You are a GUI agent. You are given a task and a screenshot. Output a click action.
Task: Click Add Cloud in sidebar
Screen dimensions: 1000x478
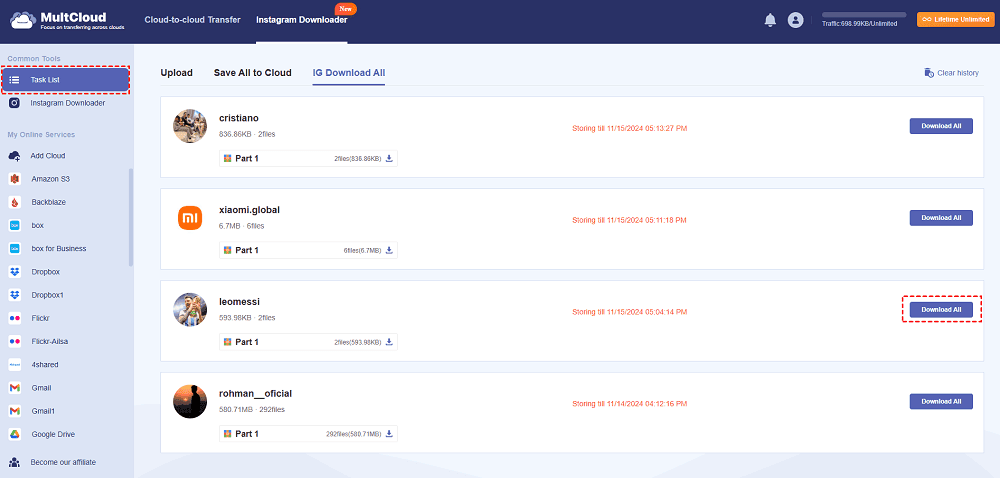click(x=48, y=156)
